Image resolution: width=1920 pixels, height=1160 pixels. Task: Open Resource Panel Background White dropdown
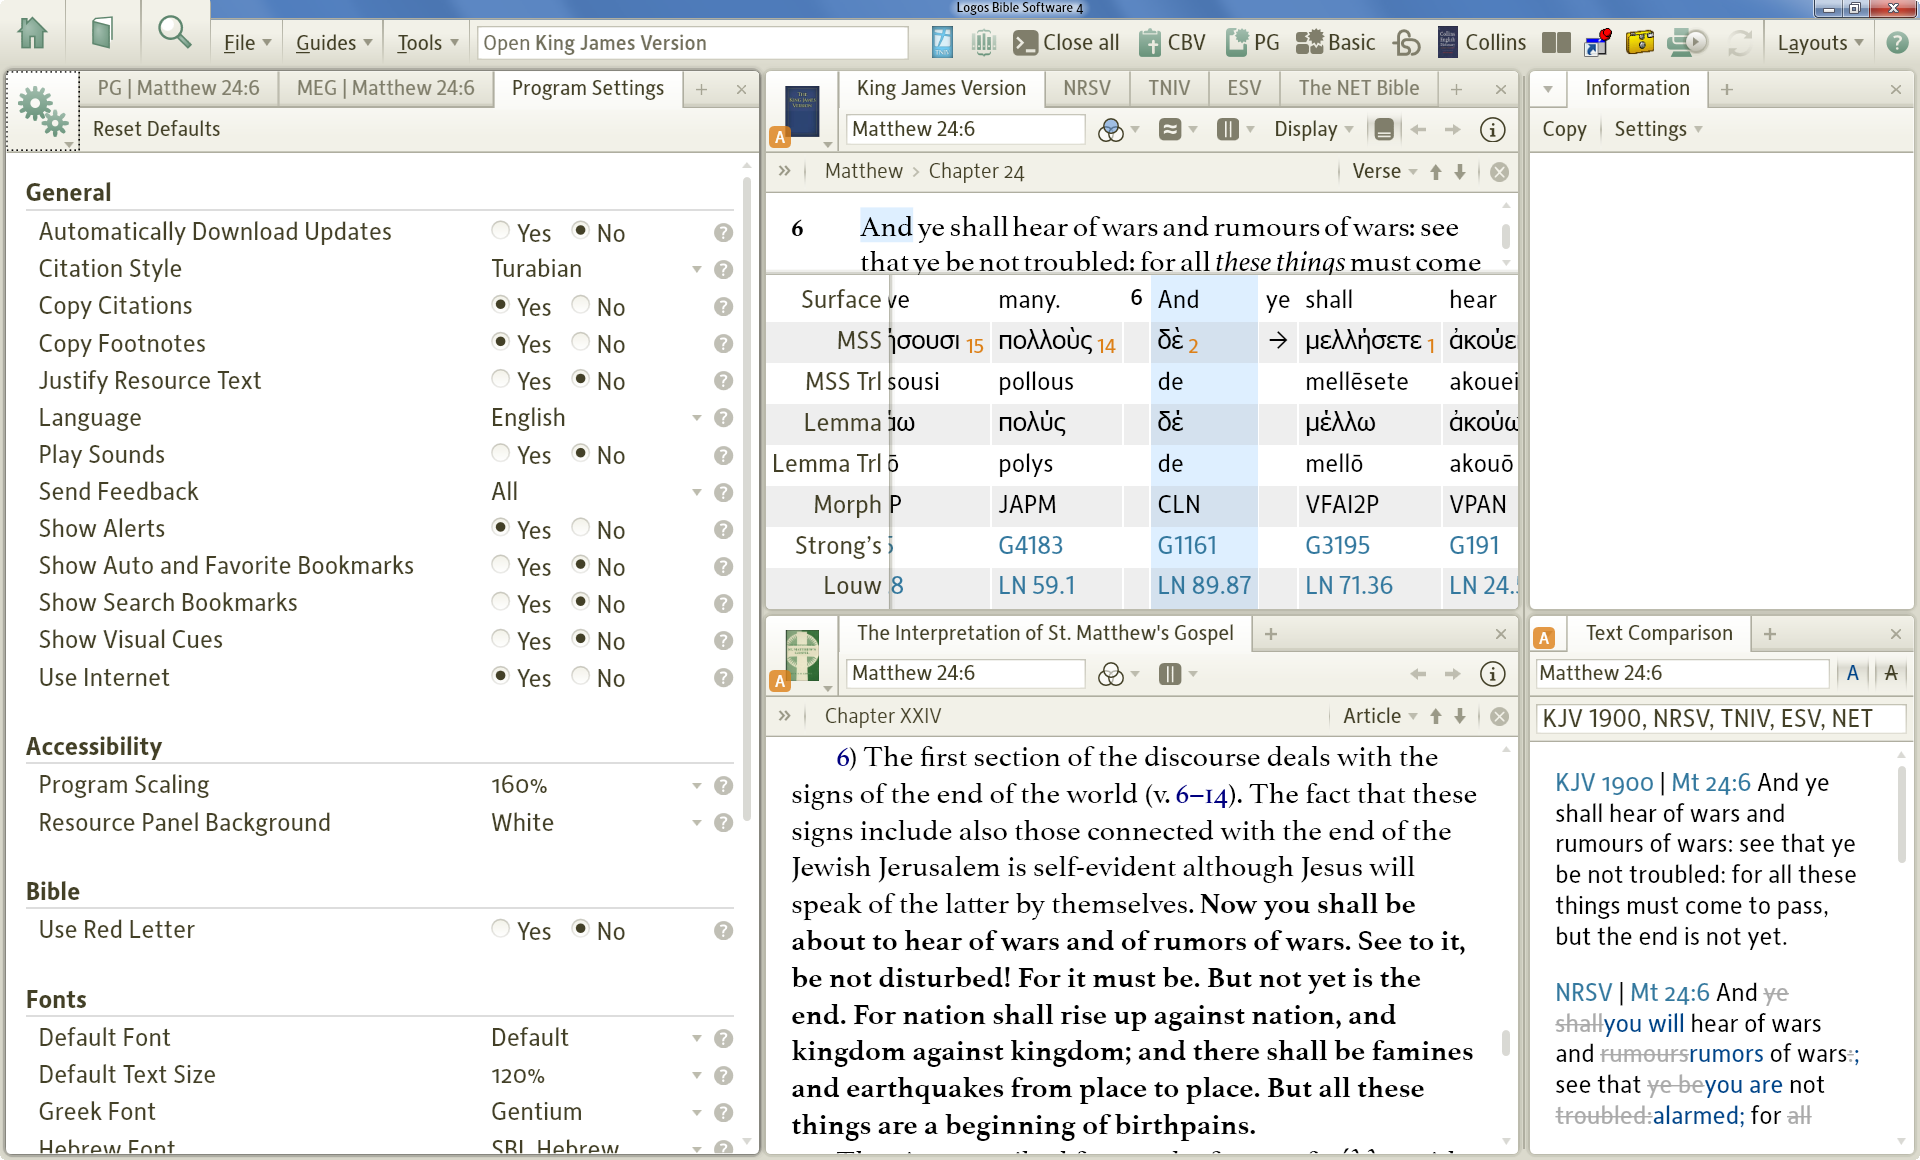596,823
